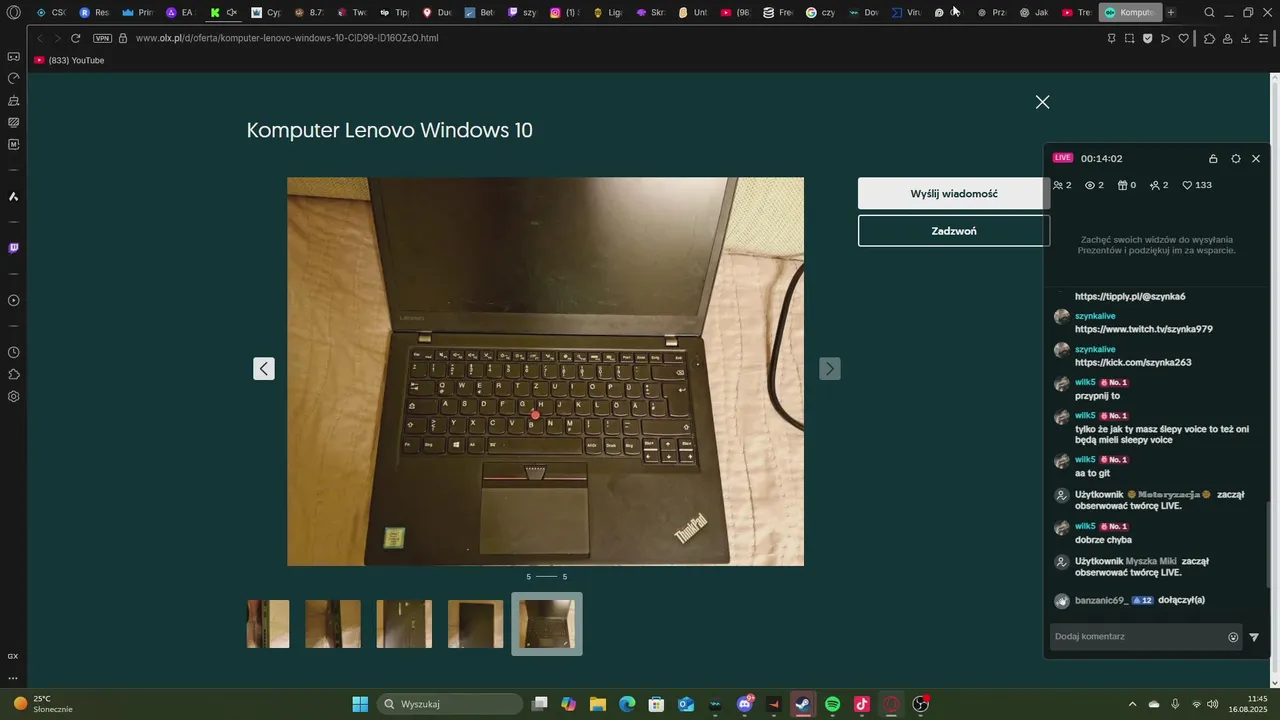Open sidebar three-dots more menu
The width and height of the screenshot is (1280, 720).
(x=13, y=678)
